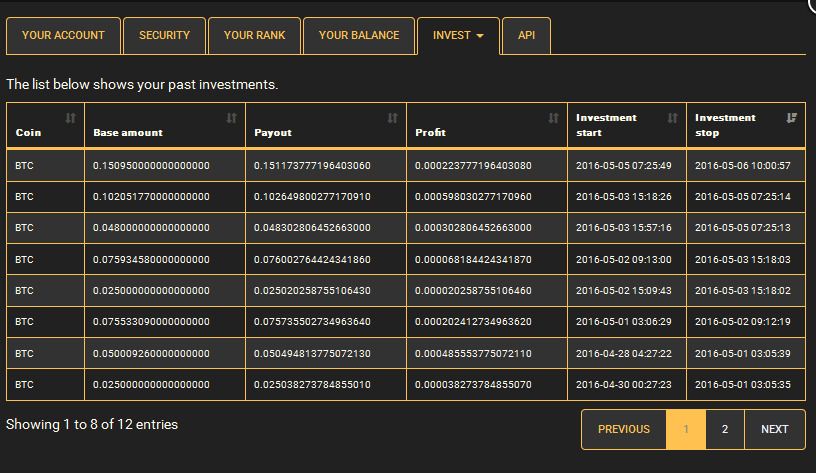Image resolution: width=816 pixels, height=473 pixels.
Task: Select current page 1 button
Action: (686, 429)
